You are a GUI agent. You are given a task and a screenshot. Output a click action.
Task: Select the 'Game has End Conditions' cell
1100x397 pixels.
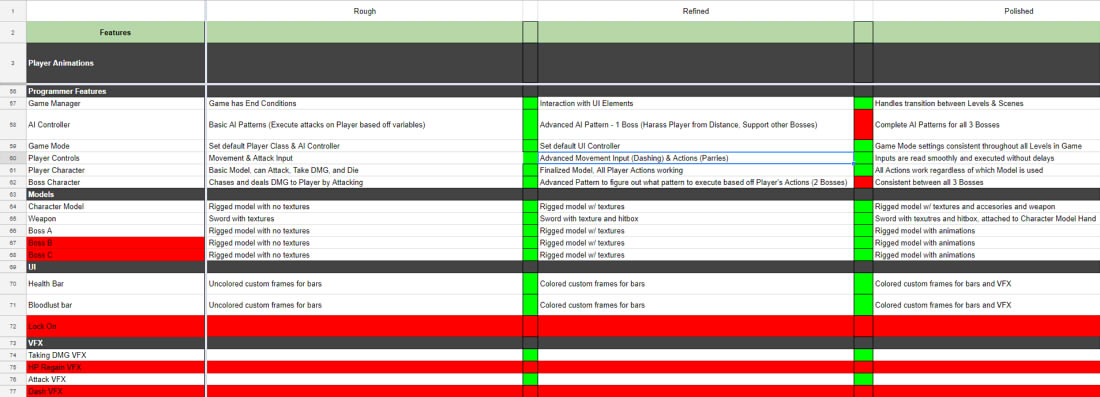click(x=364, y=103)
